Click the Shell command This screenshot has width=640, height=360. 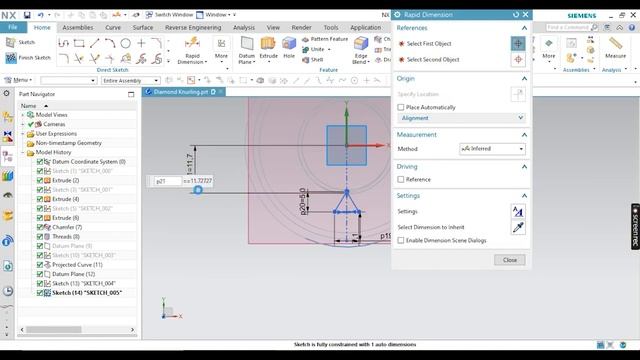(313, 60)
